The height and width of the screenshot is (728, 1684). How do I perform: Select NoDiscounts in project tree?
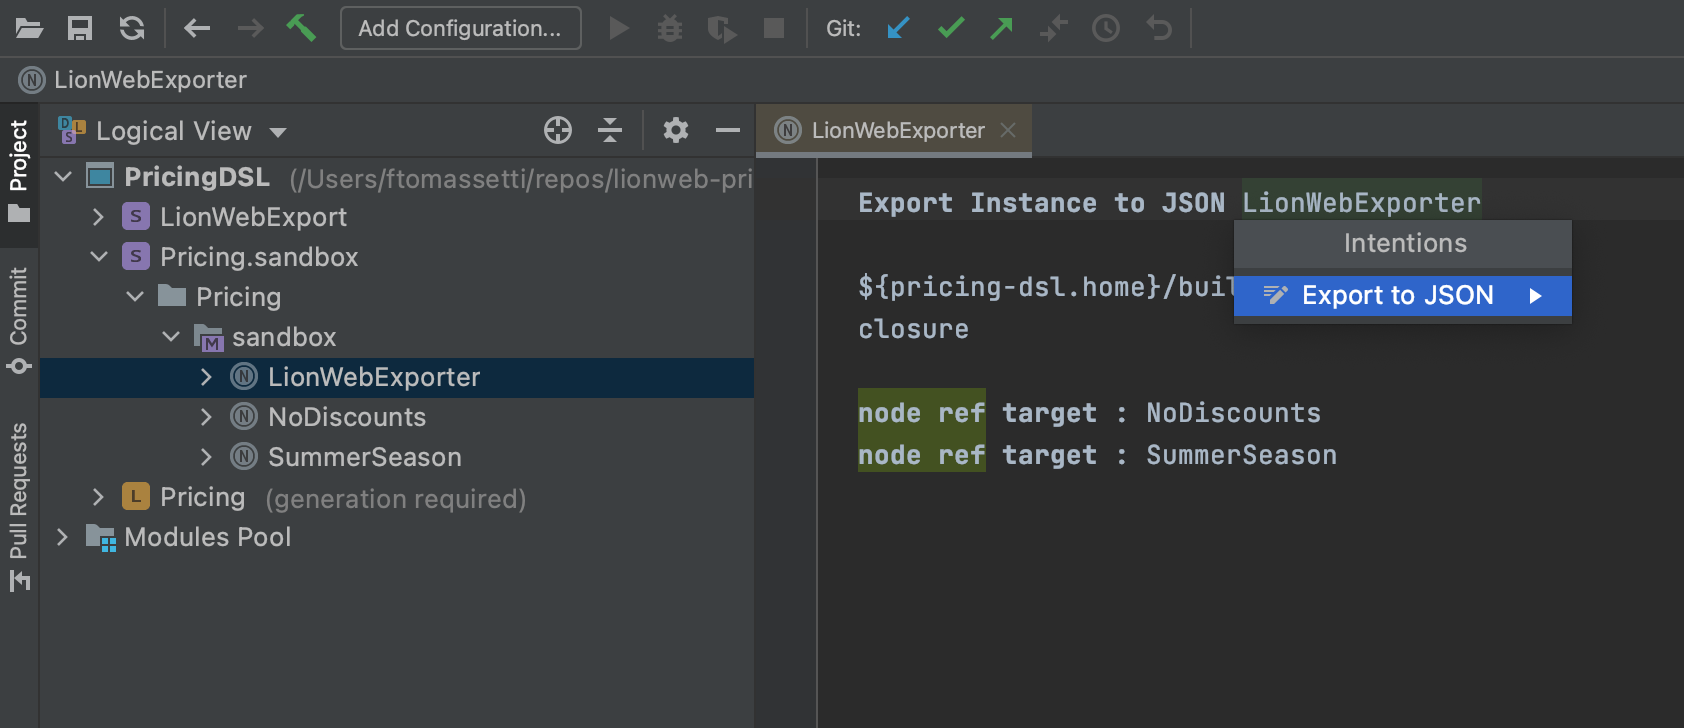tap(347, 417)
